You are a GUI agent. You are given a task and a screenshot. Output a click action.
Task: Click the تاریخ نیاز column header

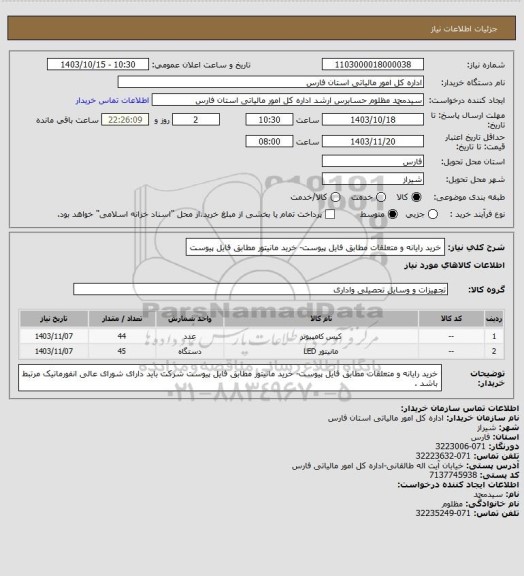(x=54, y=319)
